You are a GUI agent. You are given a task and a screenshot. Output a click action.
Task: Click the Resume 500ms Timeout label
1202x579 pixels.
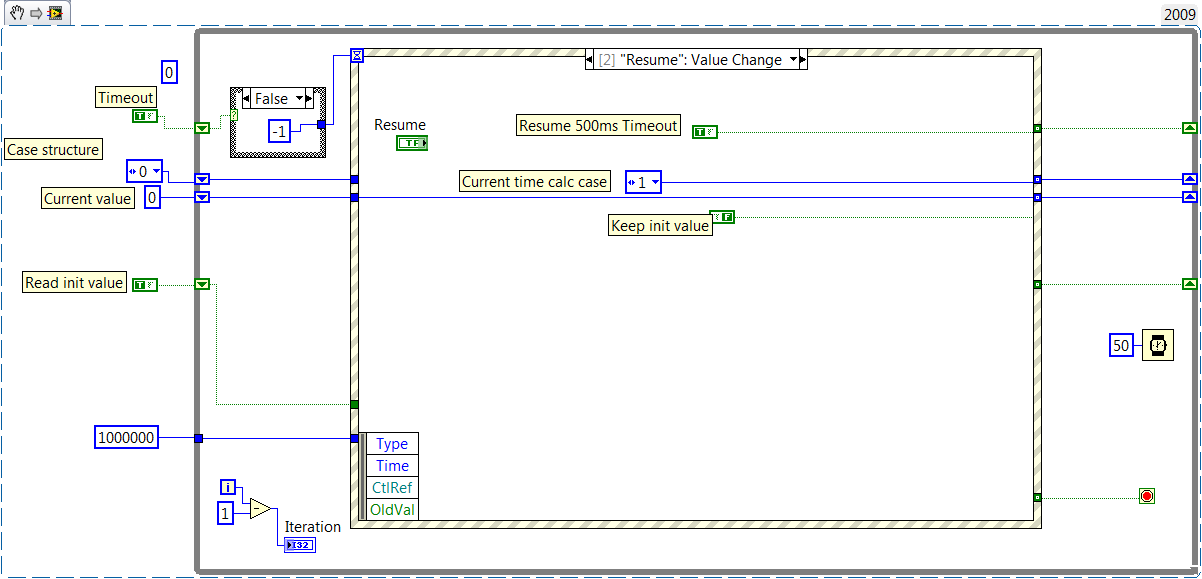[x=598, y=125]
